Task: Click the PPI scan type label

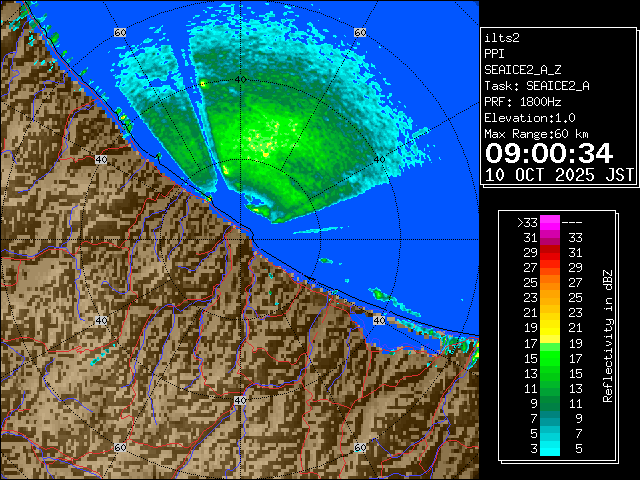Action: tap(494, 54)
